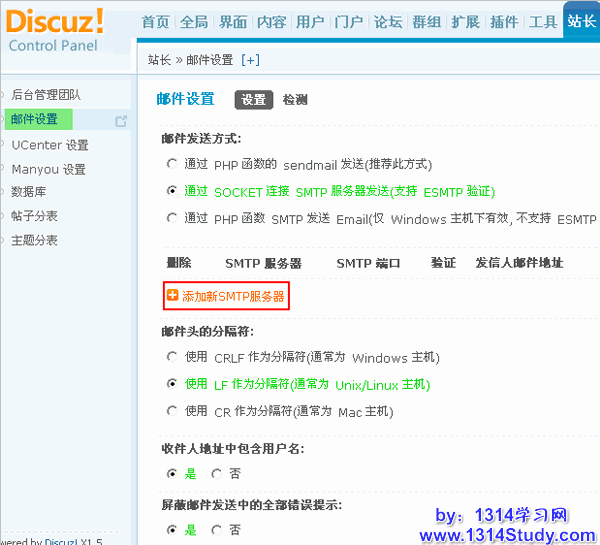Choose CRLF as mail header separator
Viewport: 600px width, 545px height.
[172, 357]
